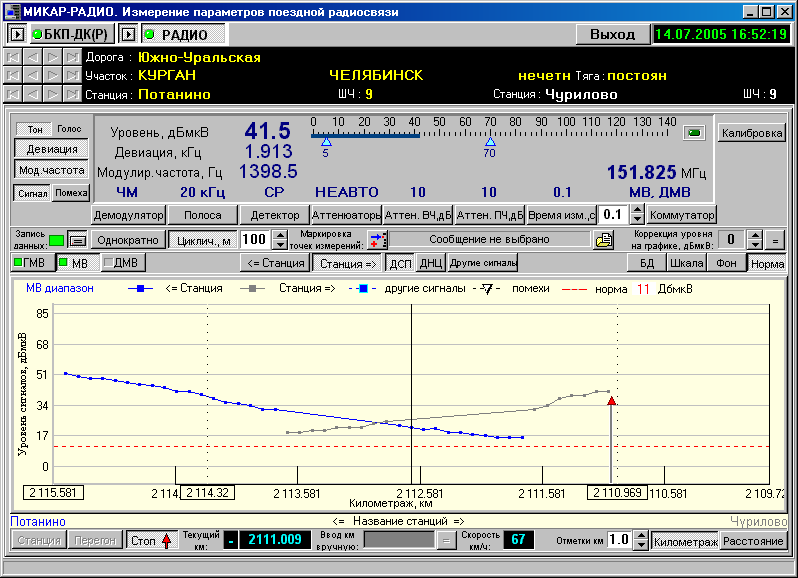The image size is (798, 578).
Task: Switch the mode toggle to Помеха
Action: point(70,193)
